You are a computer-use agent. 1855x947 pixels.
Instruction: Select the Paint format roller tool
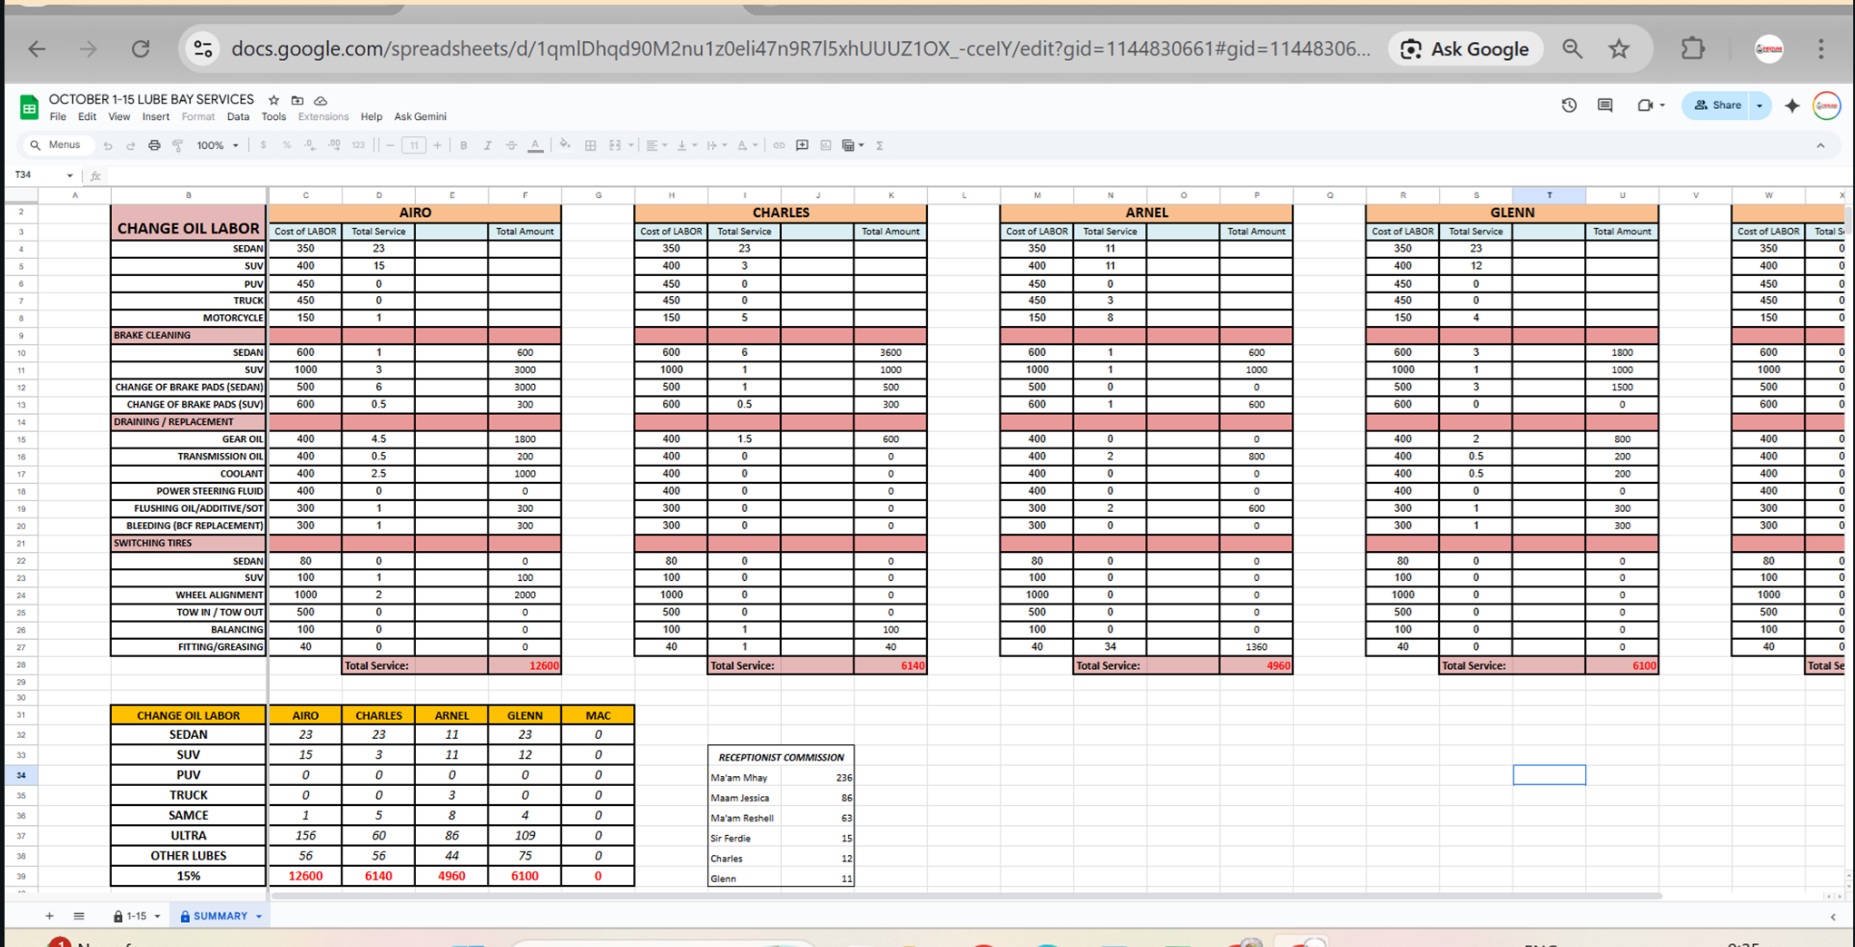pyautogui.click(x=178, y=146)
